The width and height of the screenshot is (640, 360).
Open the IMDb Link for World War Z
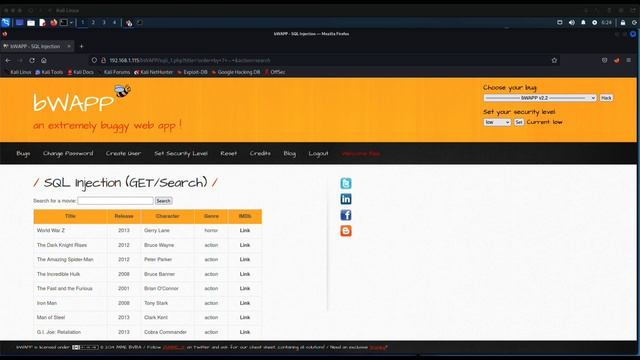[x=245, y=231]
